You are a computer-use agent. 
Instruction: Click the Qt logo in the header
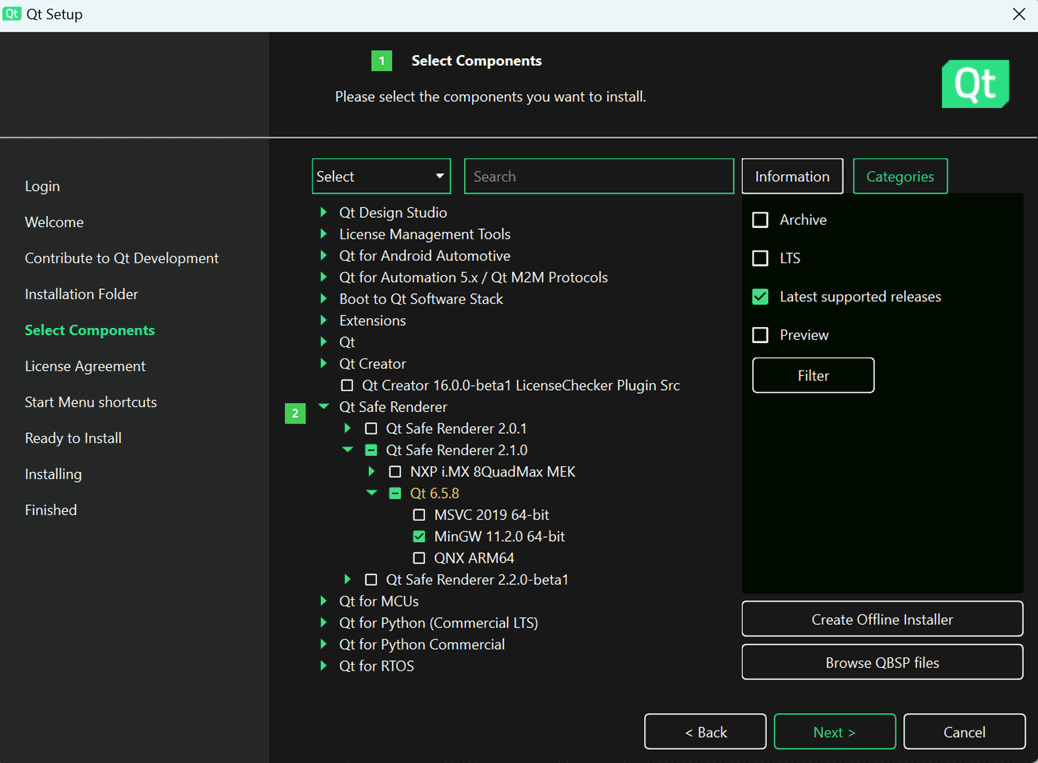click(975, 84)
